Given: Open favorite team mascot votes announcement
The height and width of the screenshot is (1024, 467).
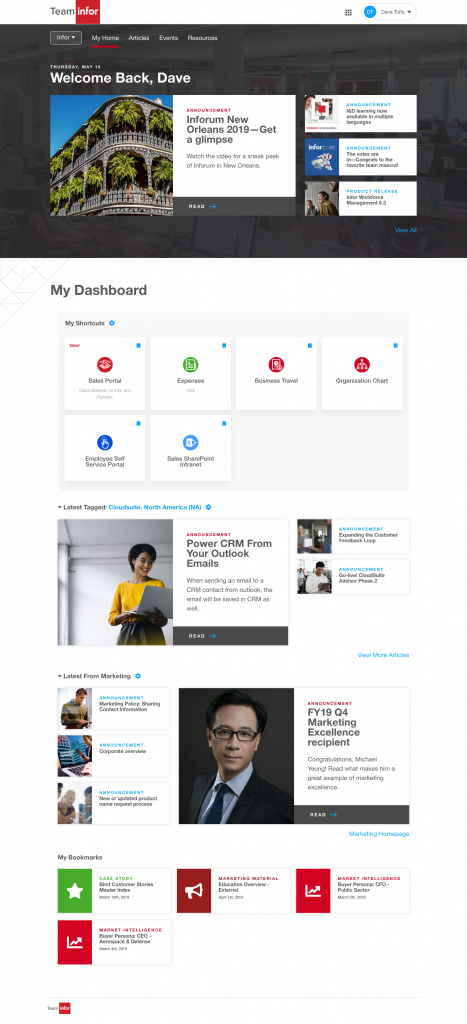Looking at the screenshot, I should pos(361,157).
